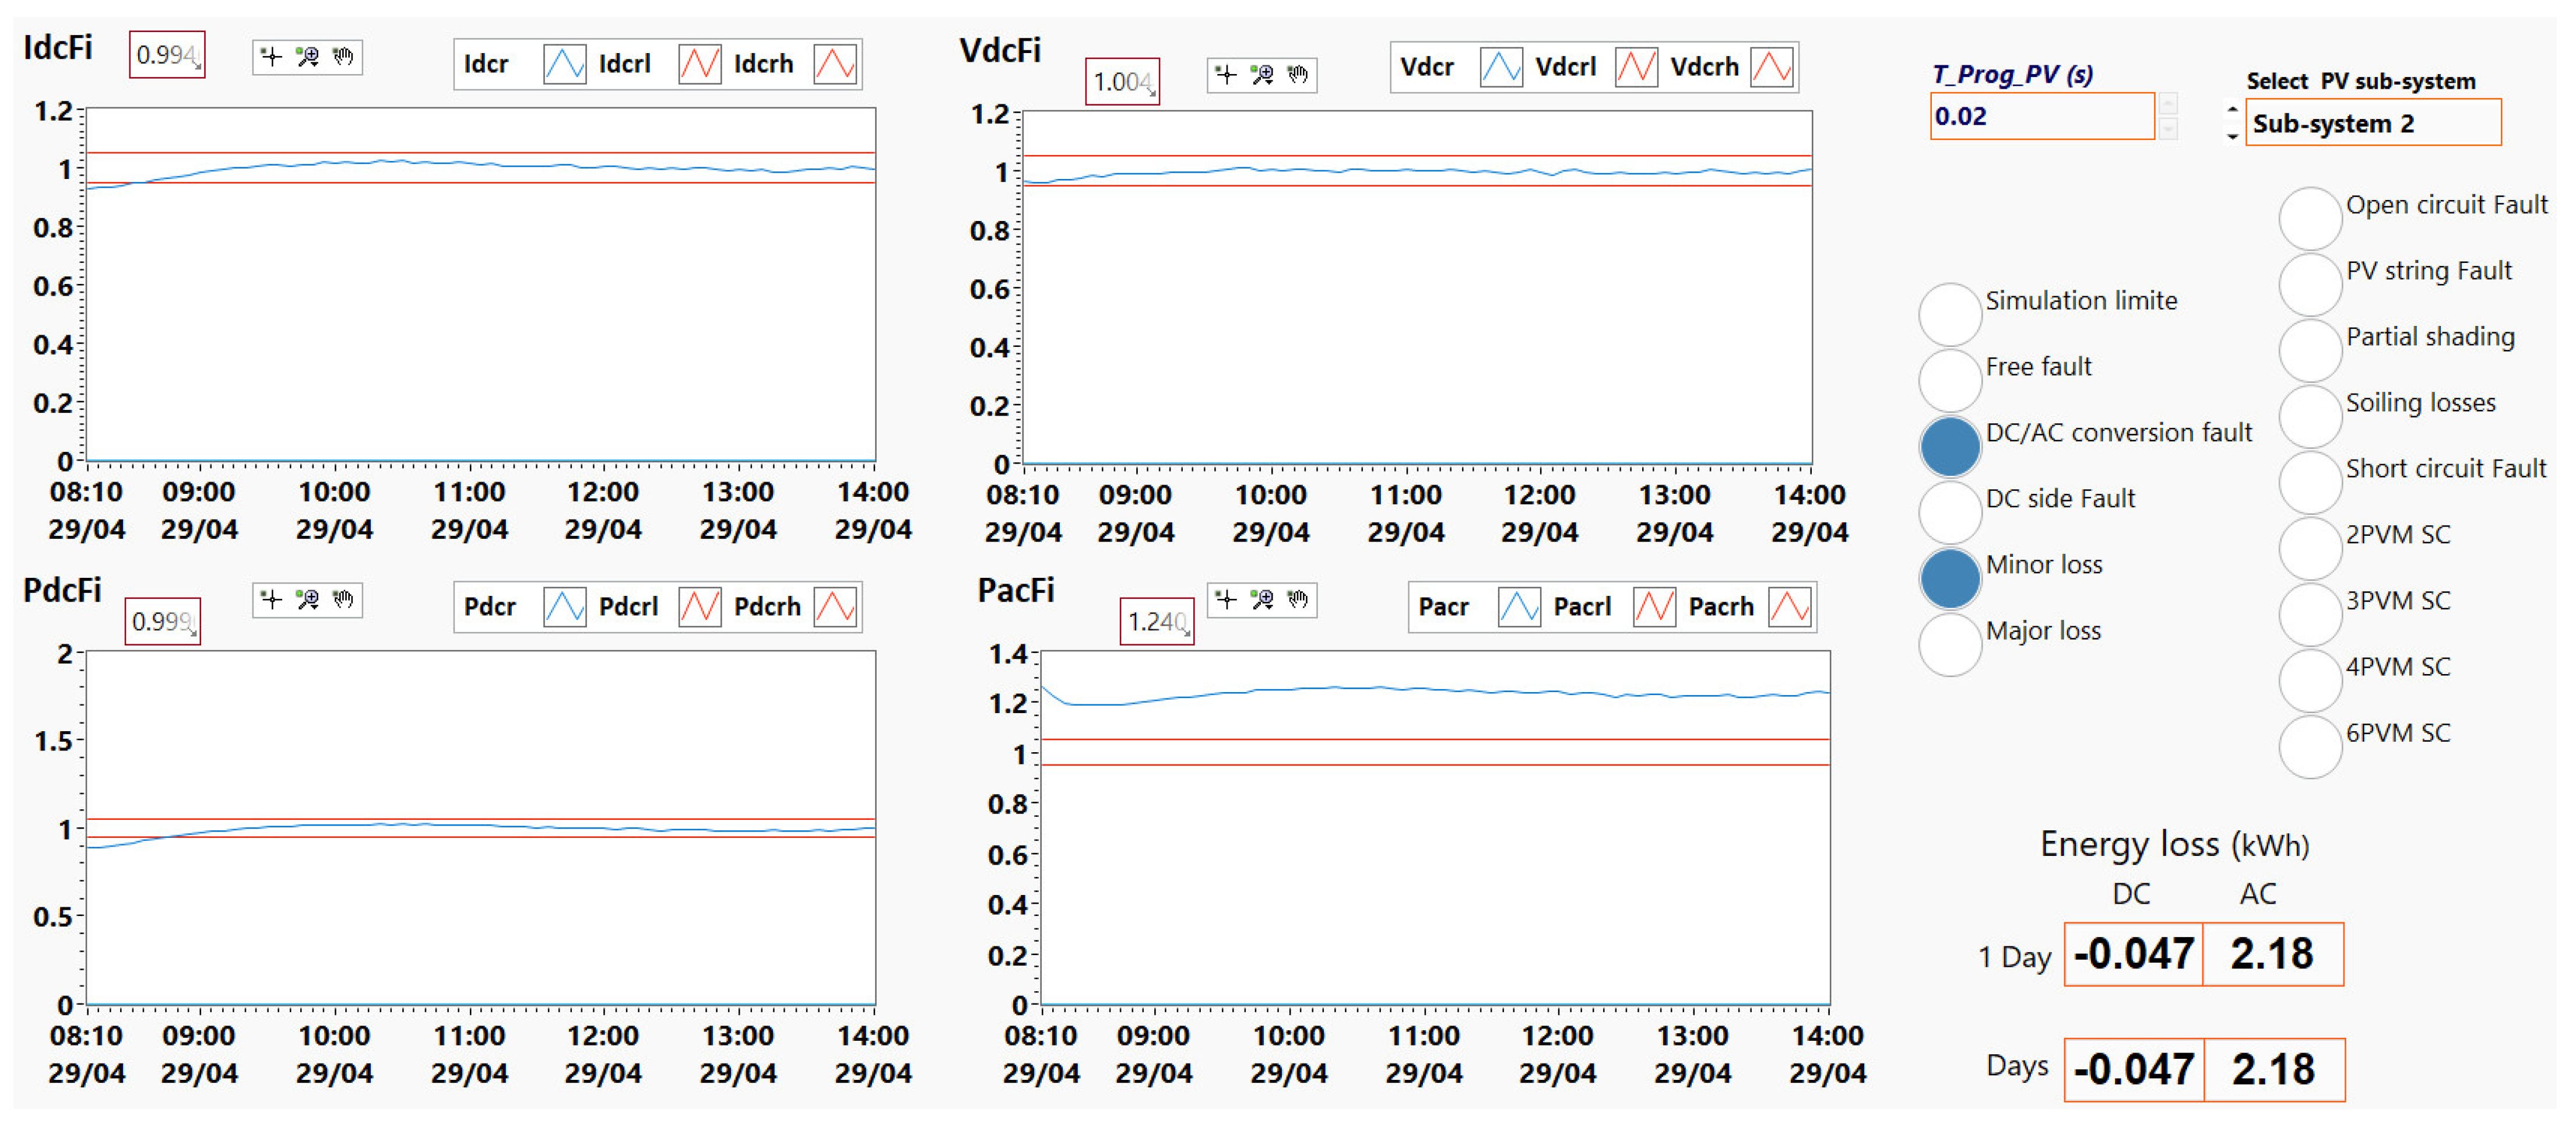Increment the PV sub-system selector with up arrow

pos(2232,109)
